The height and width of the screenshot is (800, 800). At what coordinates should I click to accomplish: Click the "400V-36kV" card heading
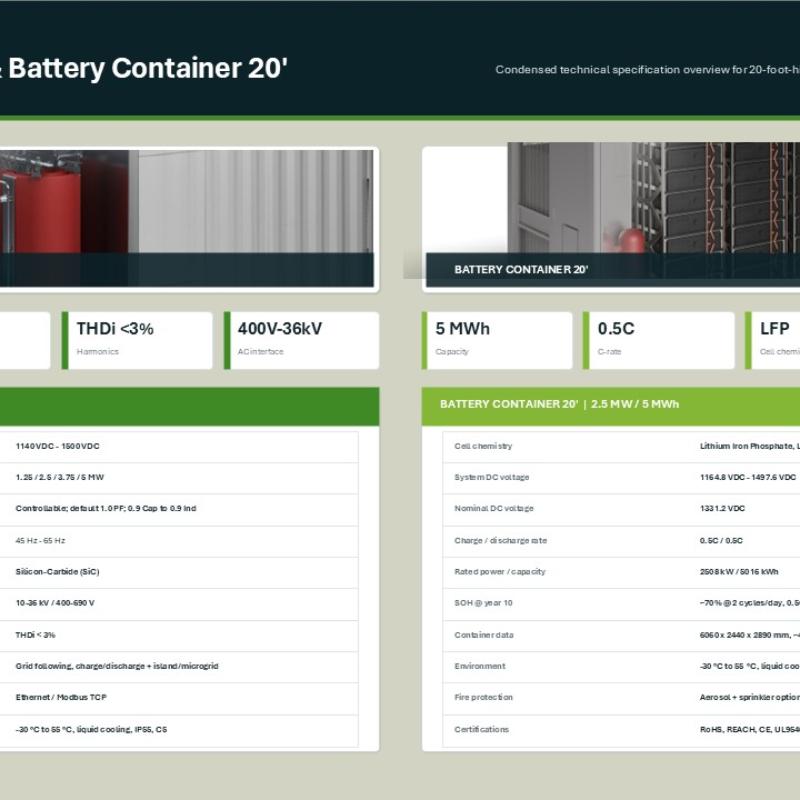coord(280,329)
